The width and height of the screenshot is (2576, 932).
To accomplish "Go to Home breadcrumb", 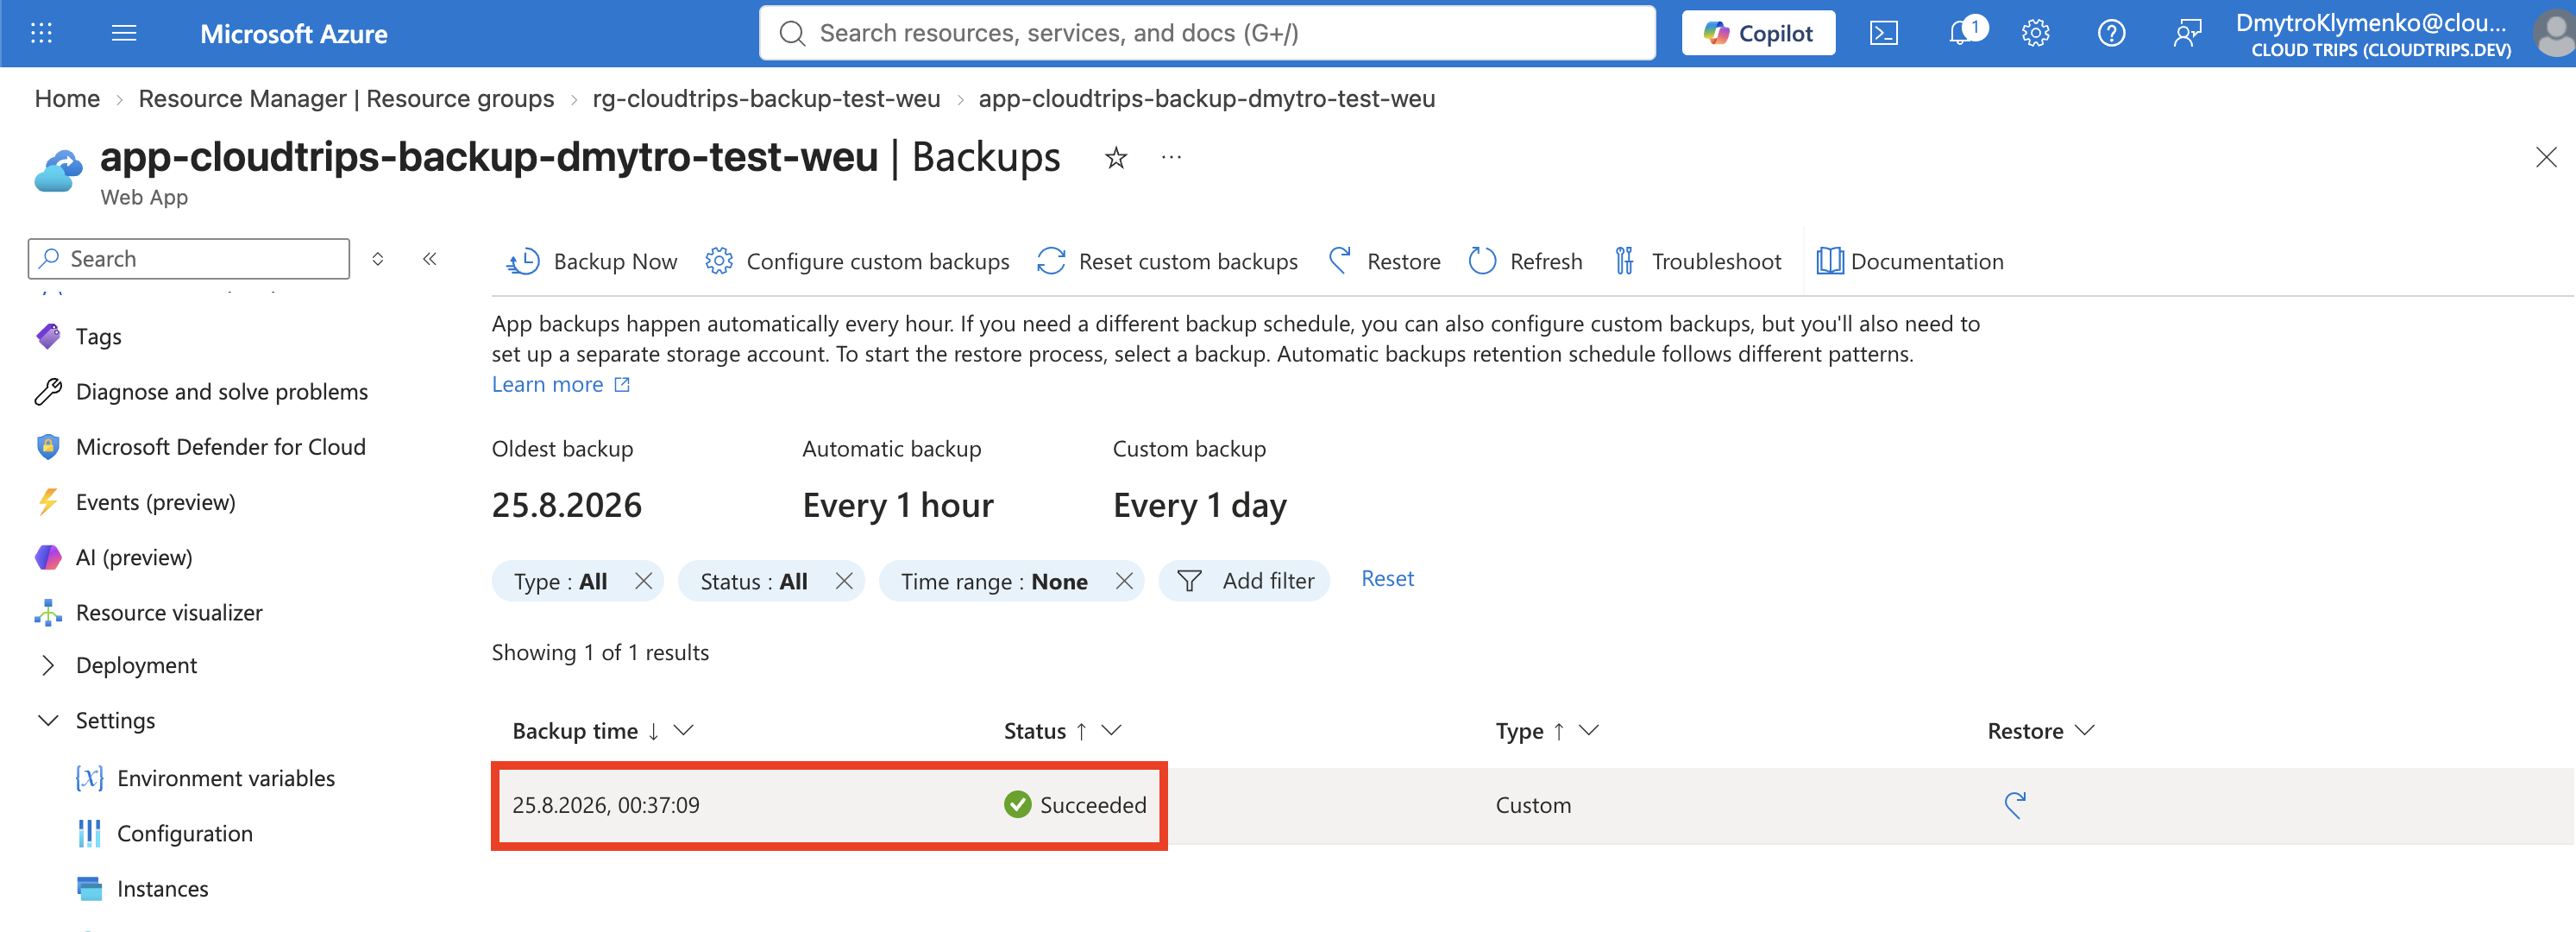I will point(67,99).
